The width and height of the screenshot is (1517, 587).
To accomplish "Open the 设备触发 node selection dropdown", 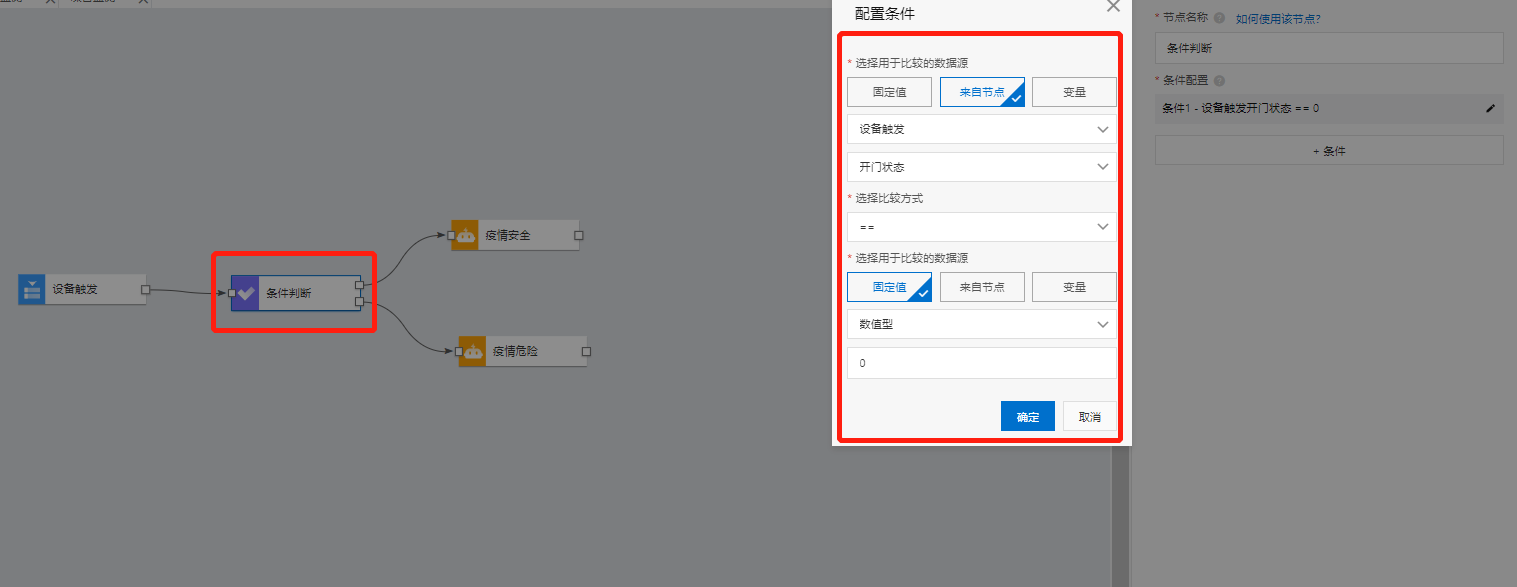I will pos(981,128).
